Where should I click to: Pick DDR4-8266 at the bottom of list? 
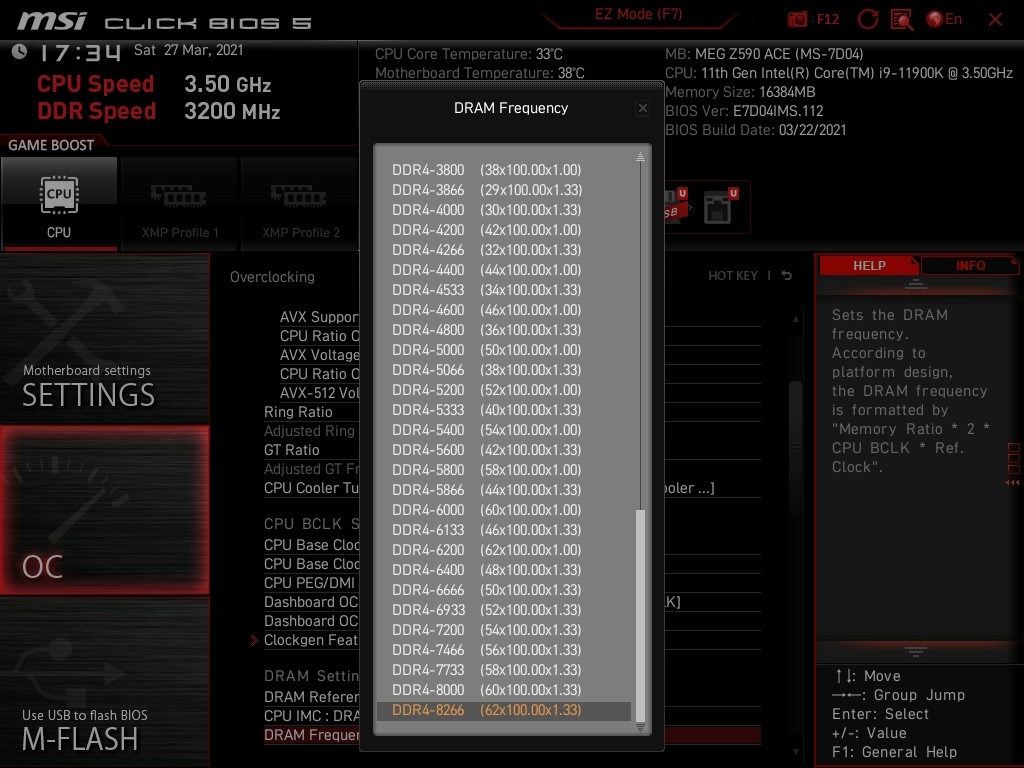click(486, 710)
